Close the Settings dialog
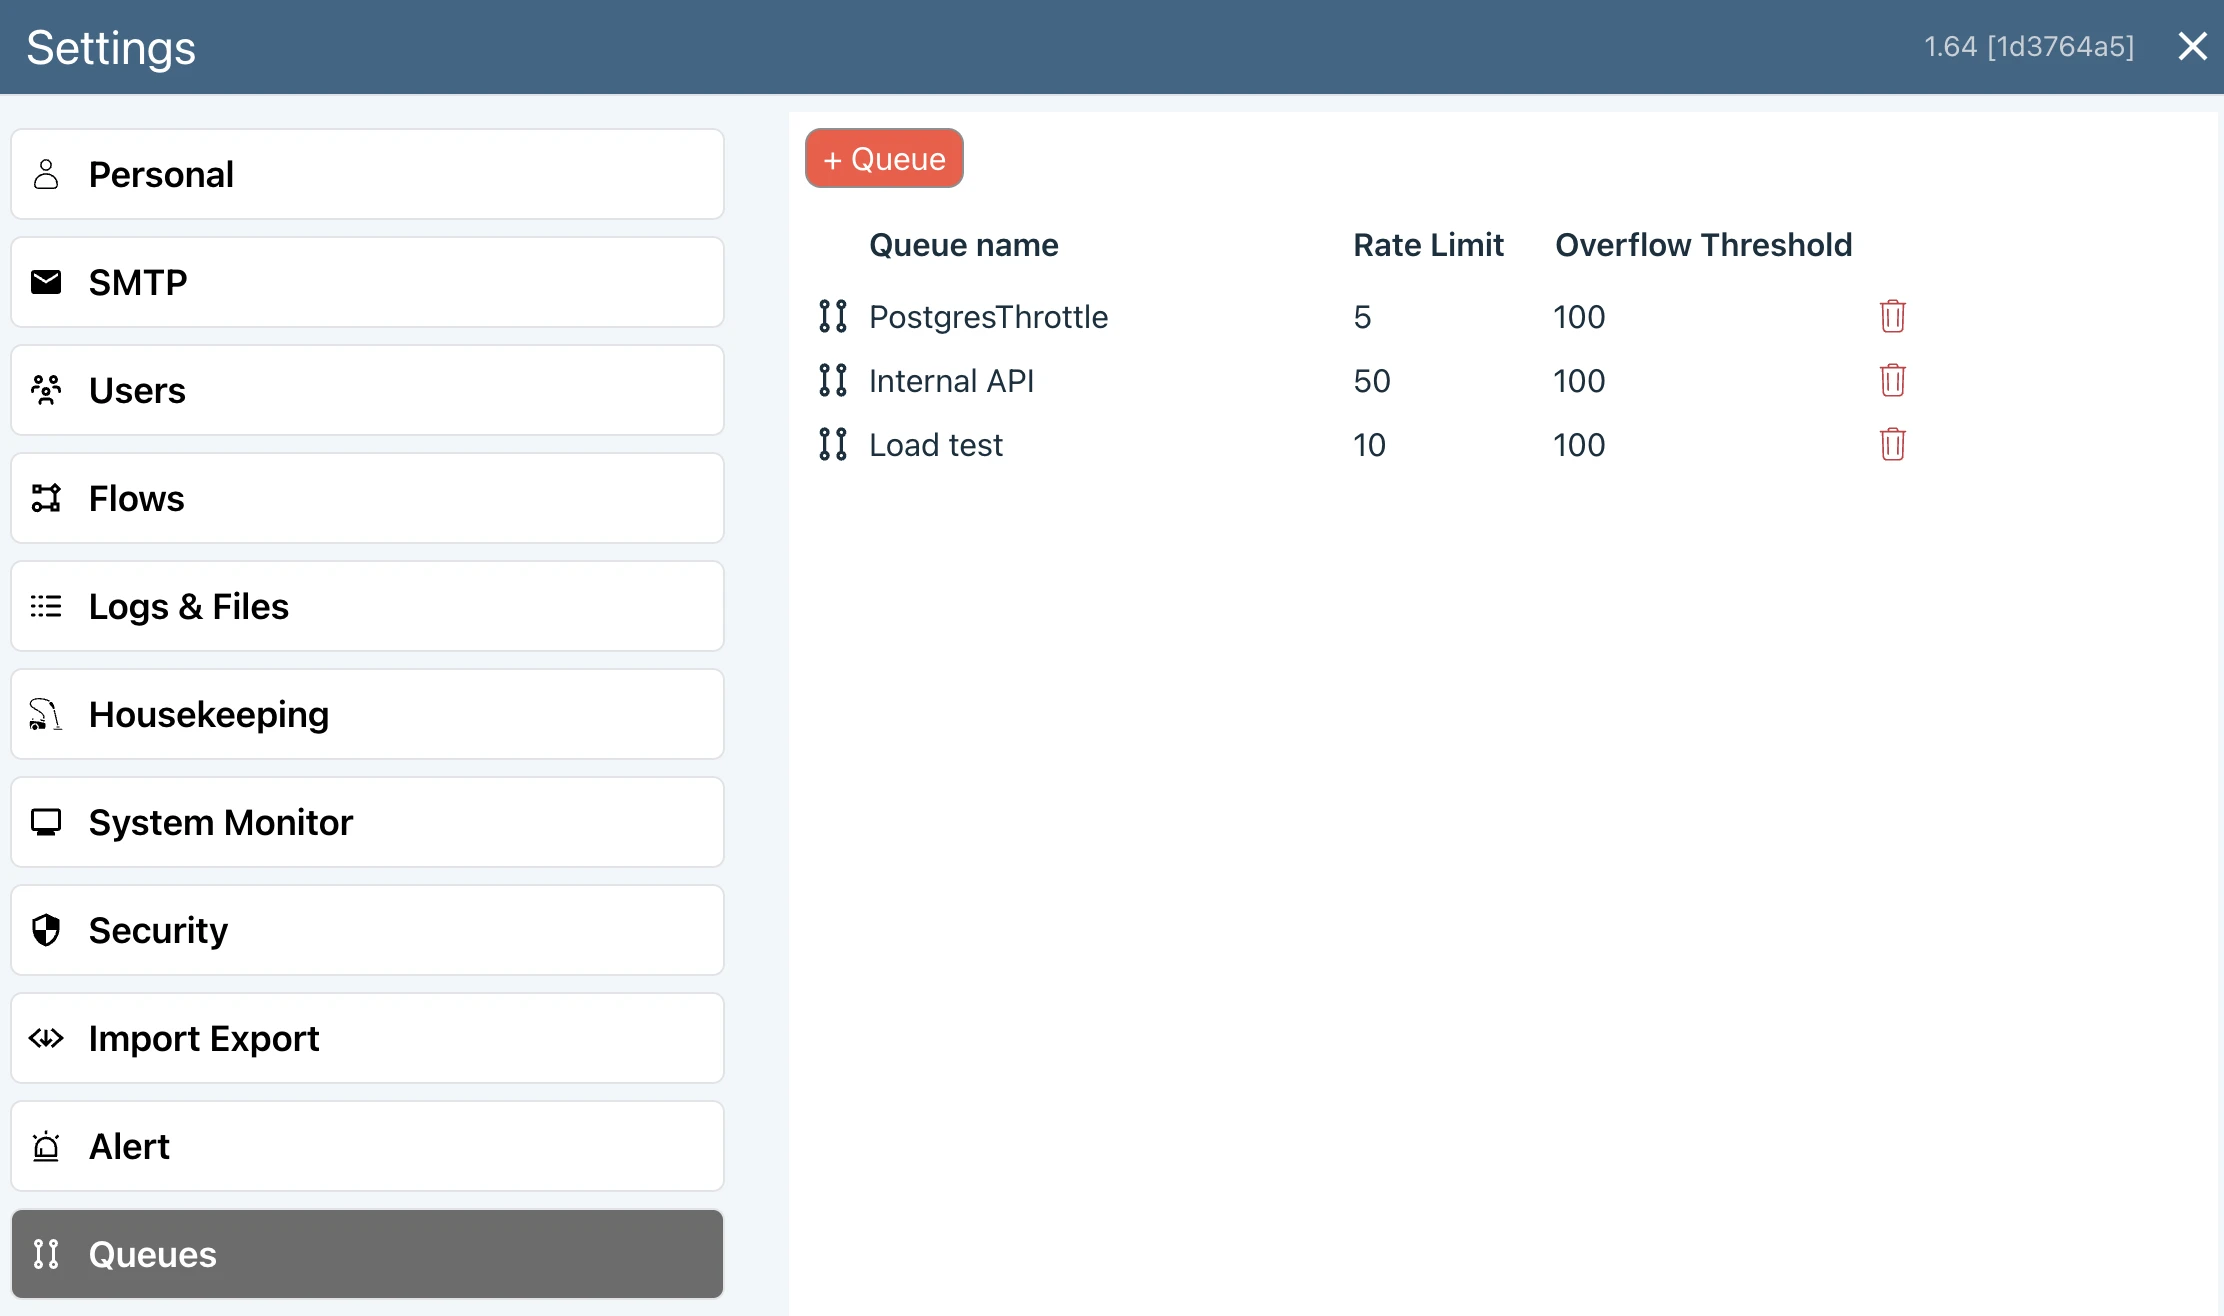 click(2192, 46)
